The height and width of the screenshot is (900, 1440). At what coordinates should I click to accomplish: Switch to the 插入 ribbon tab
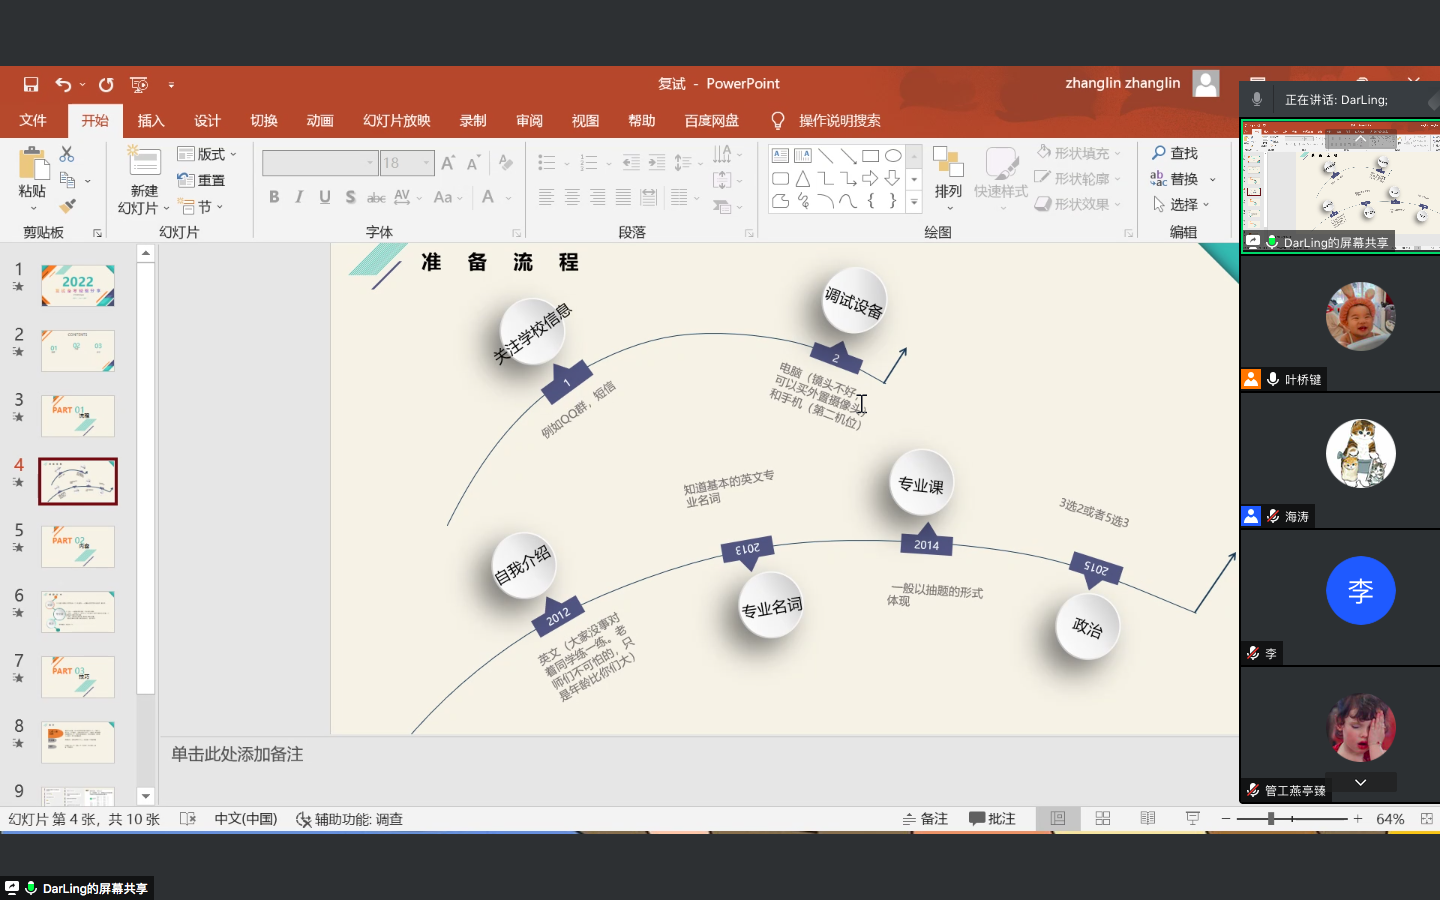click(151, 121)
